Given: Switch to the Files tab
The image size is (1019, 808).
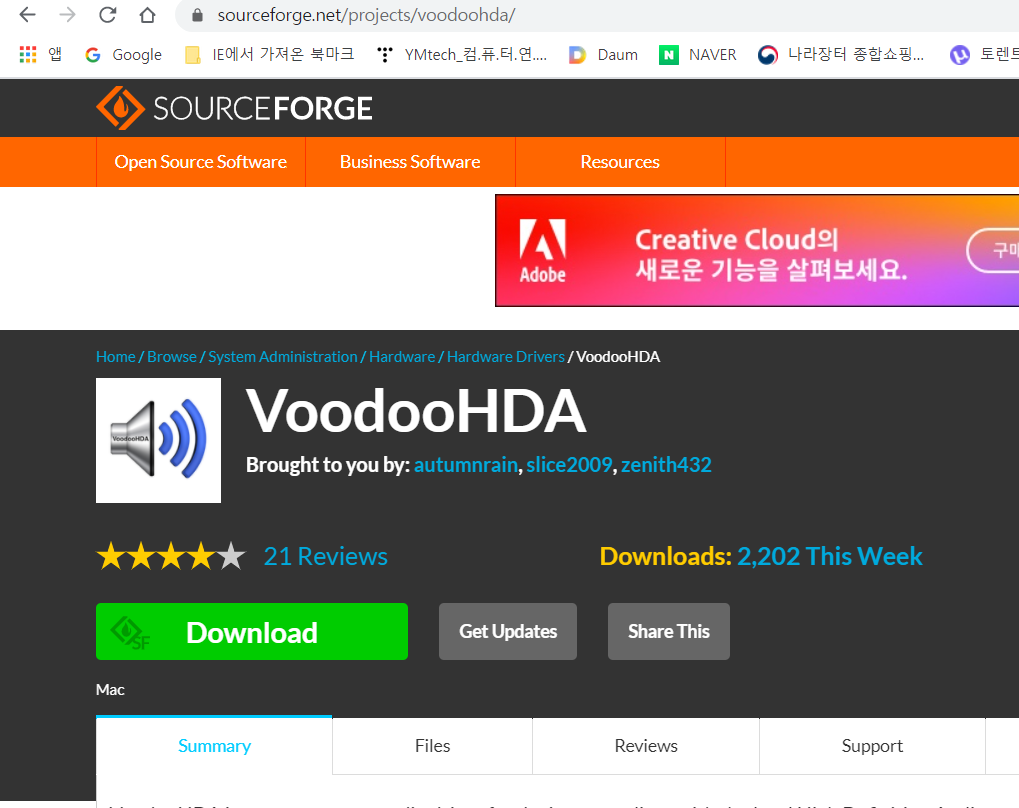Looking at the screenshot, I should [x=433, y=746].
